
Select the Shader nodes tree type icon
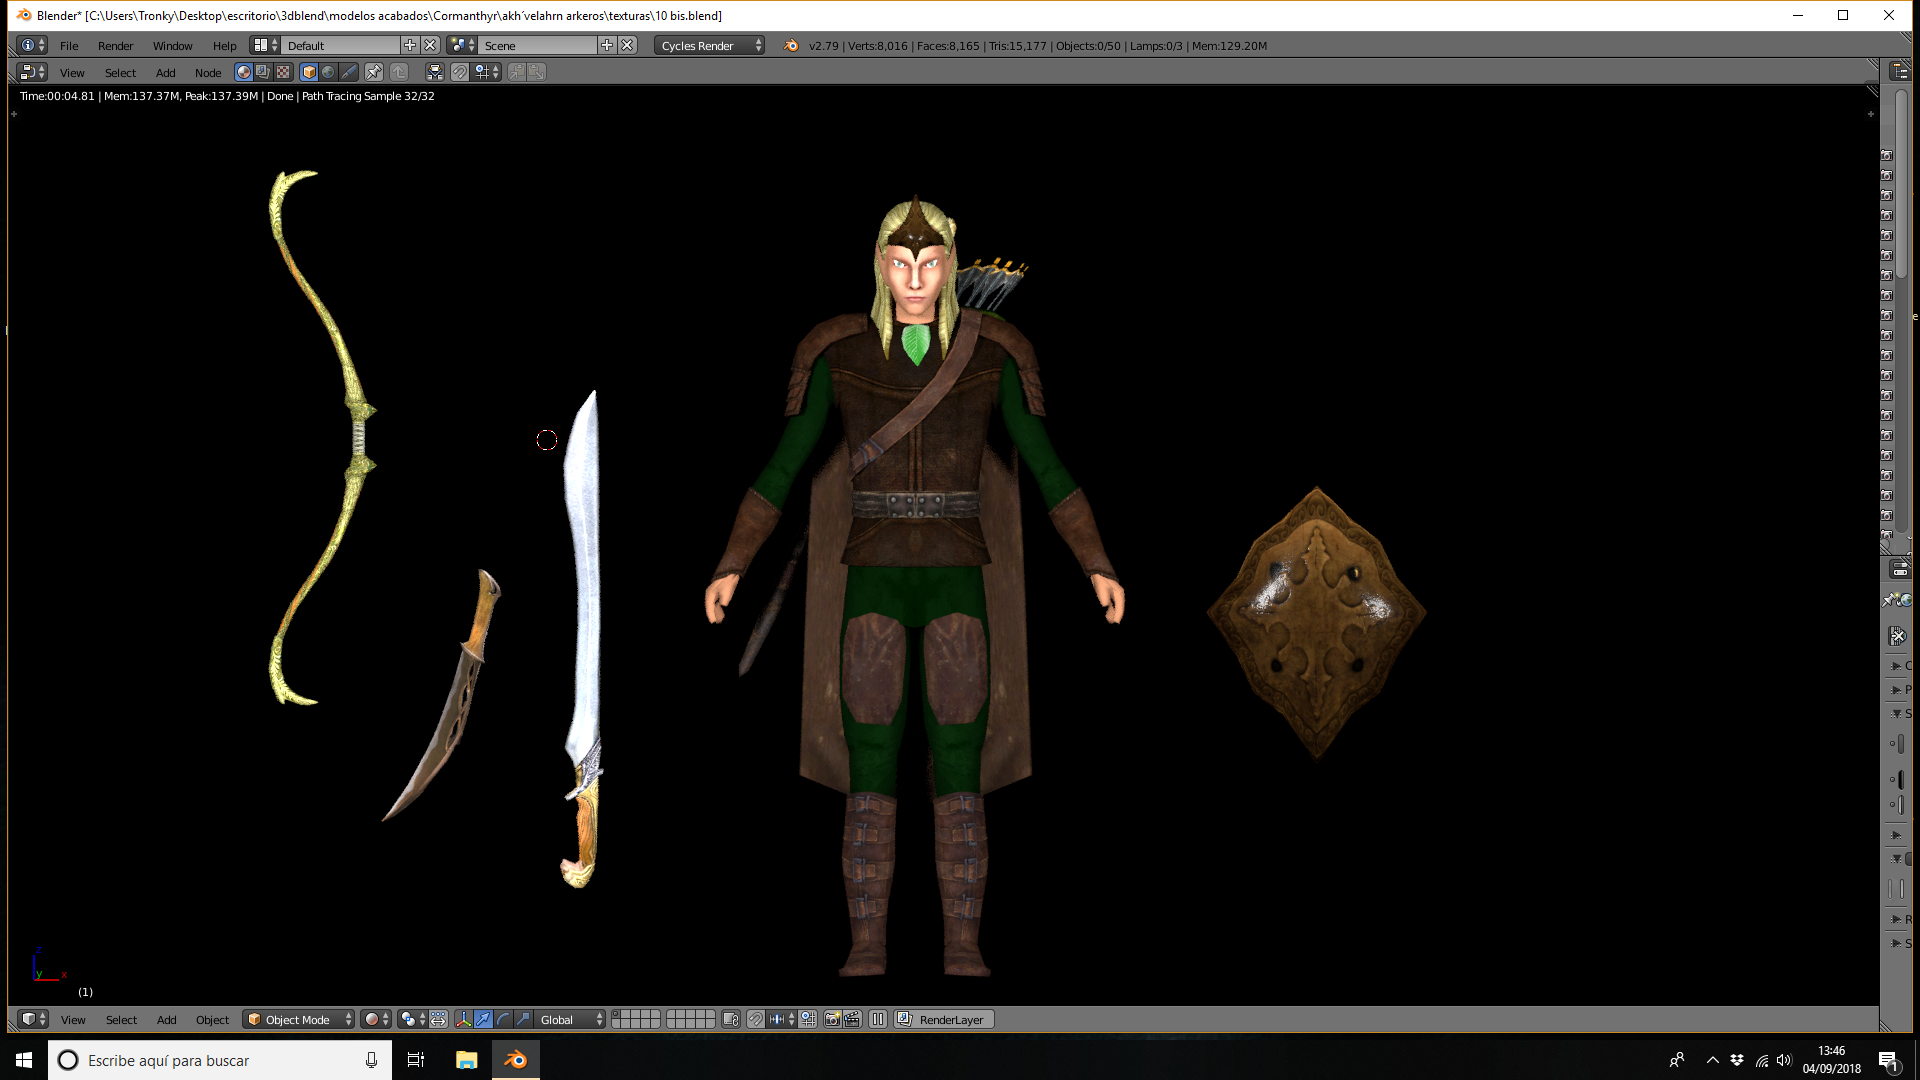243,72
